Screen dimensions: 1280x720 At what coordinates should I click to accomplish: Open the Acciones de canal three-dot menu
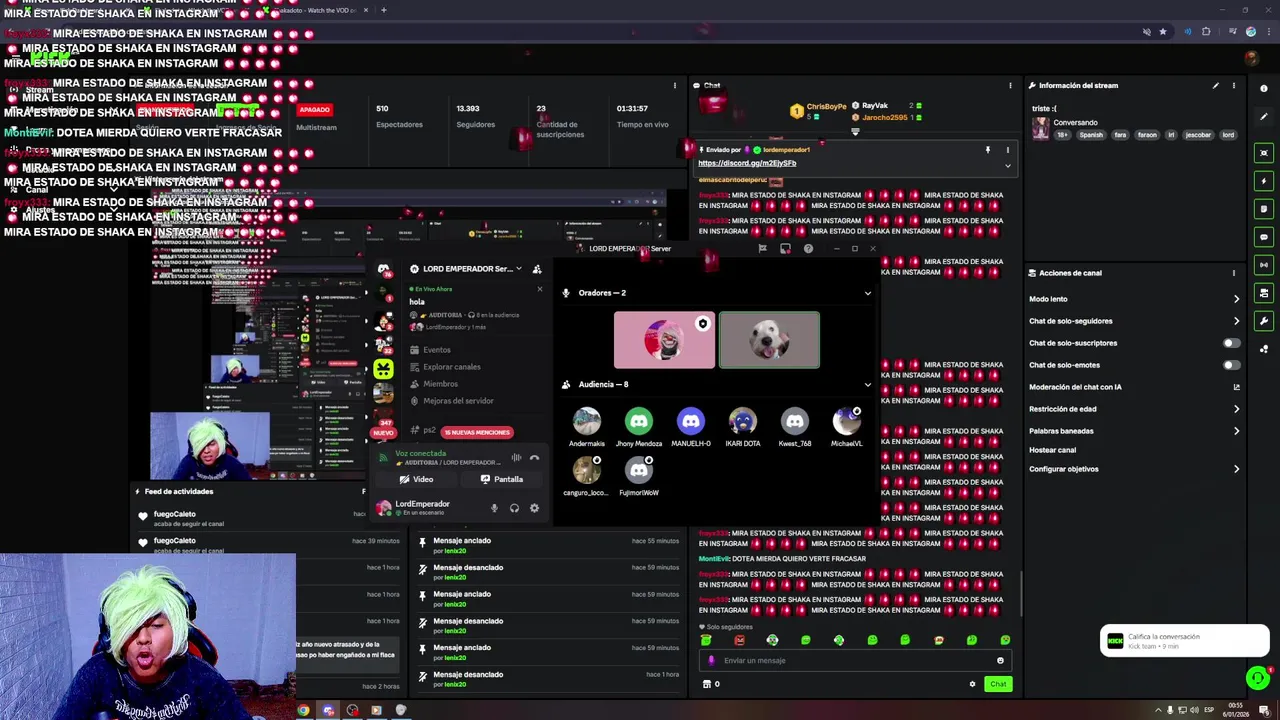click(1234, 273)
